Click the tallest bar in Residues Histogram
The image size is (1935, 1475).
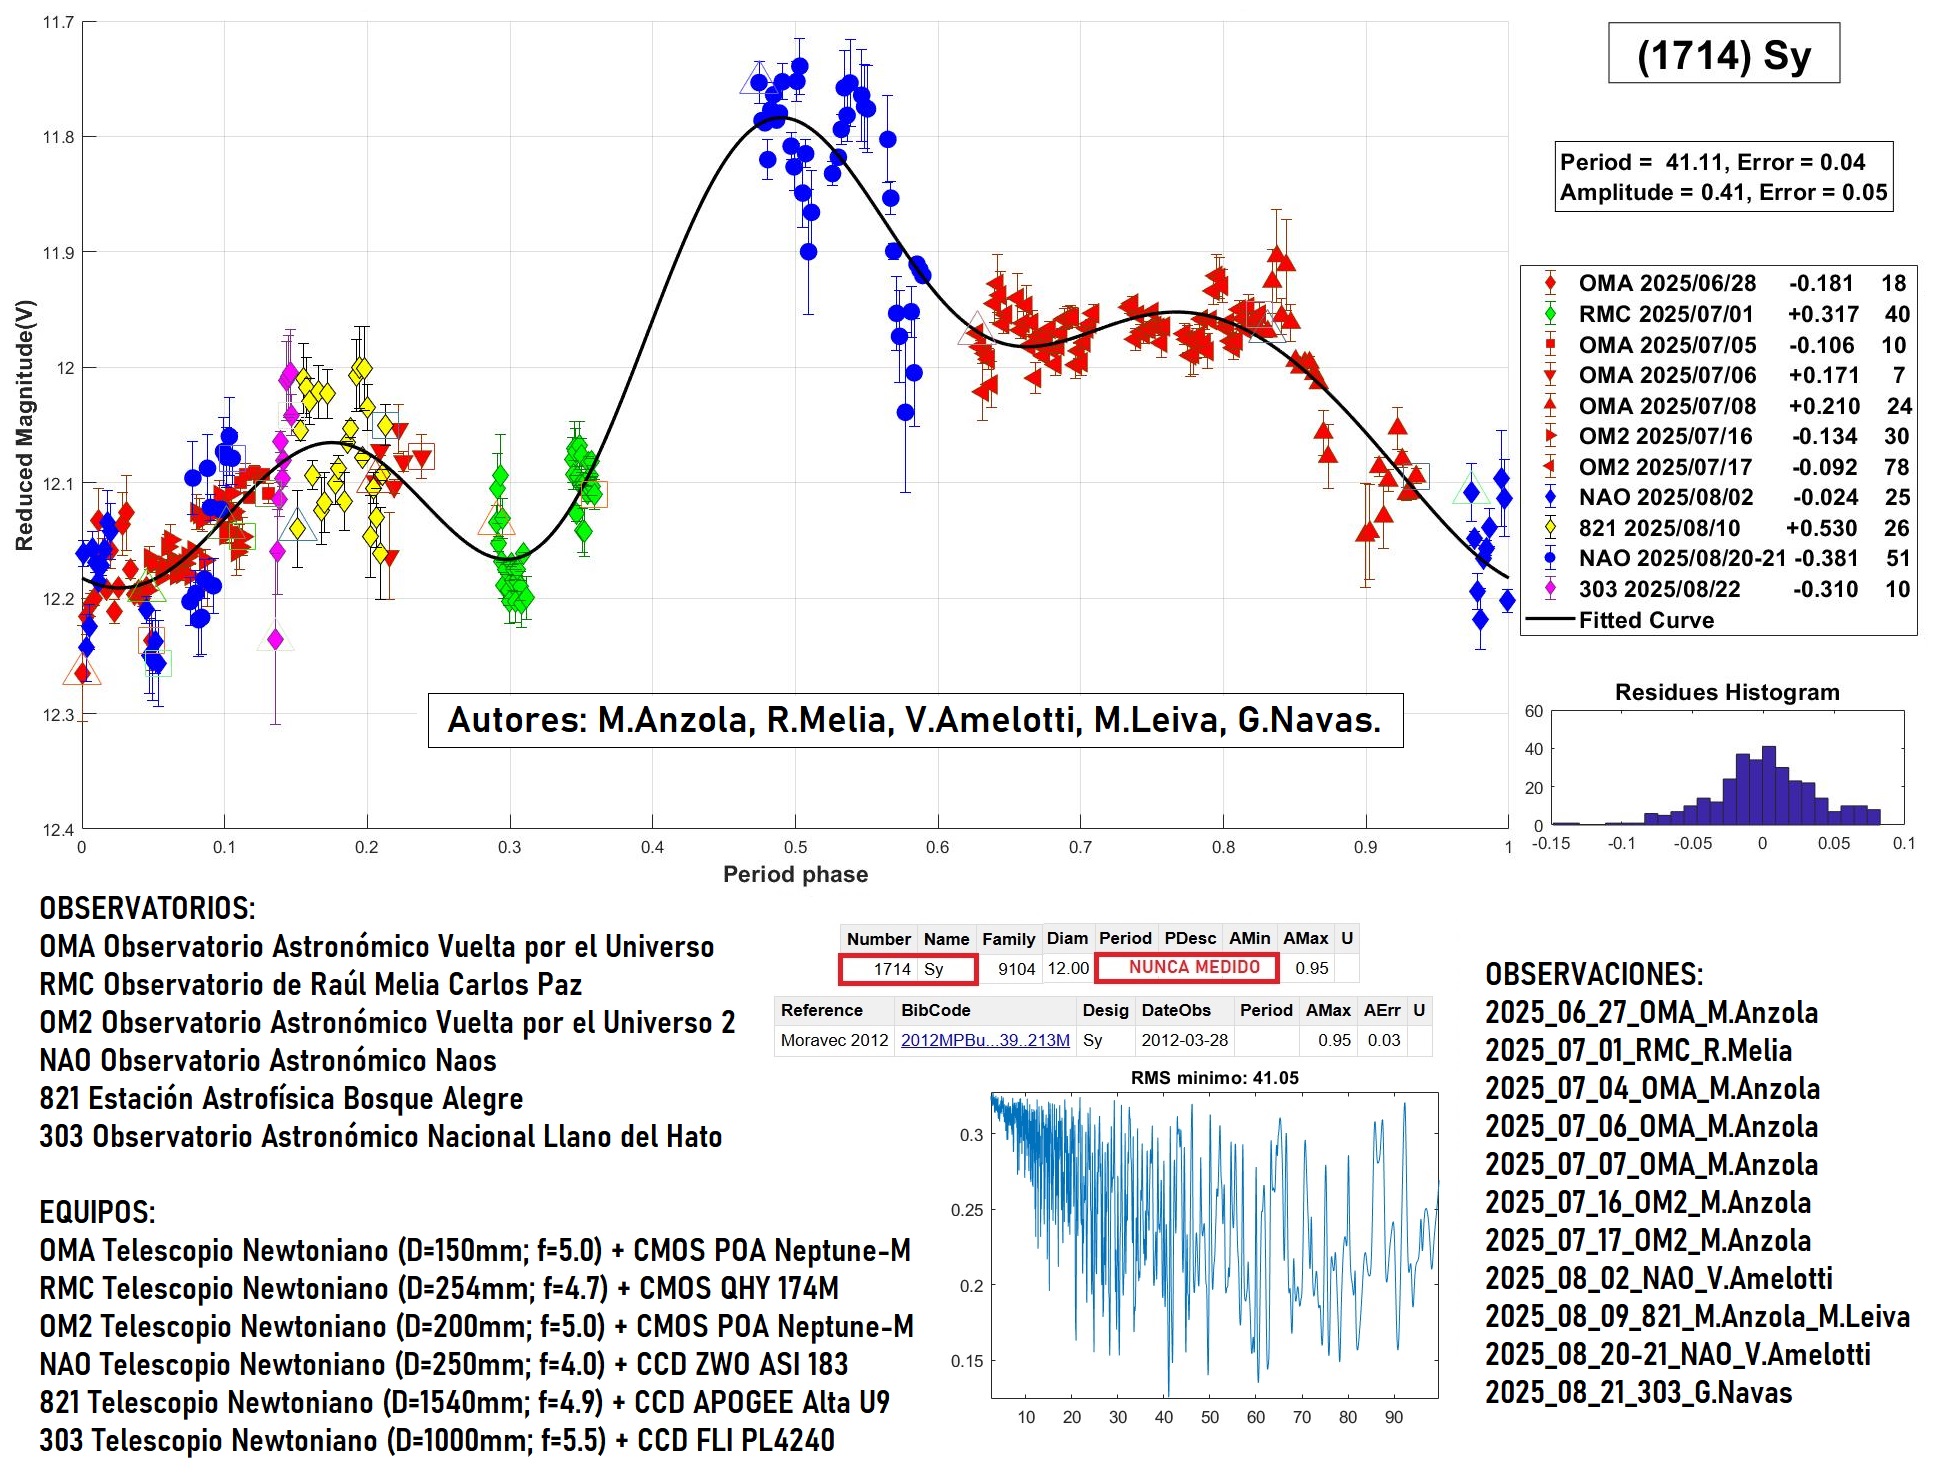1768,786
